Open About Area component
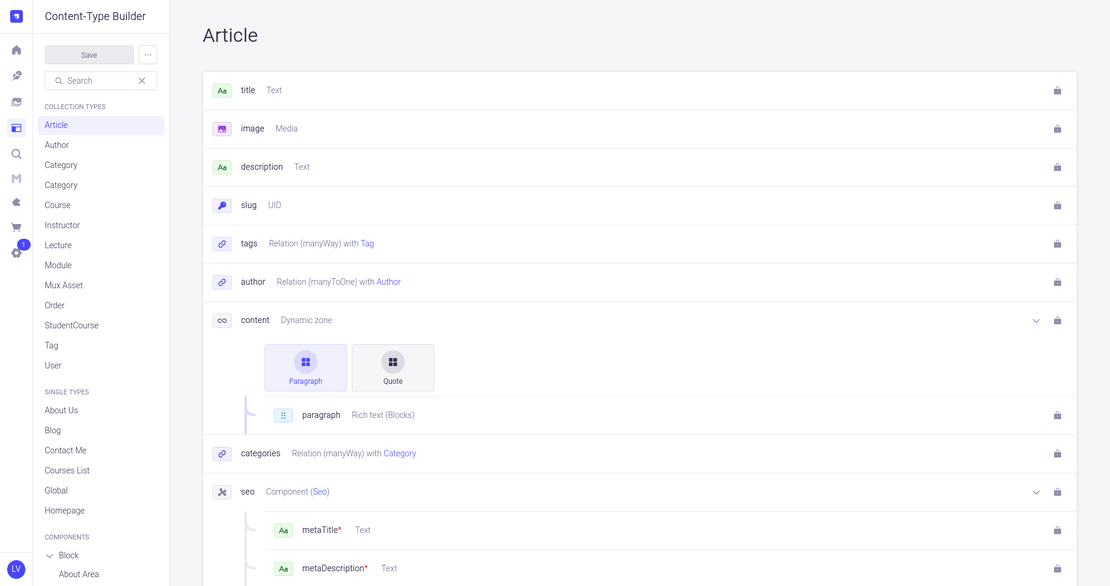 click(79, 574)
